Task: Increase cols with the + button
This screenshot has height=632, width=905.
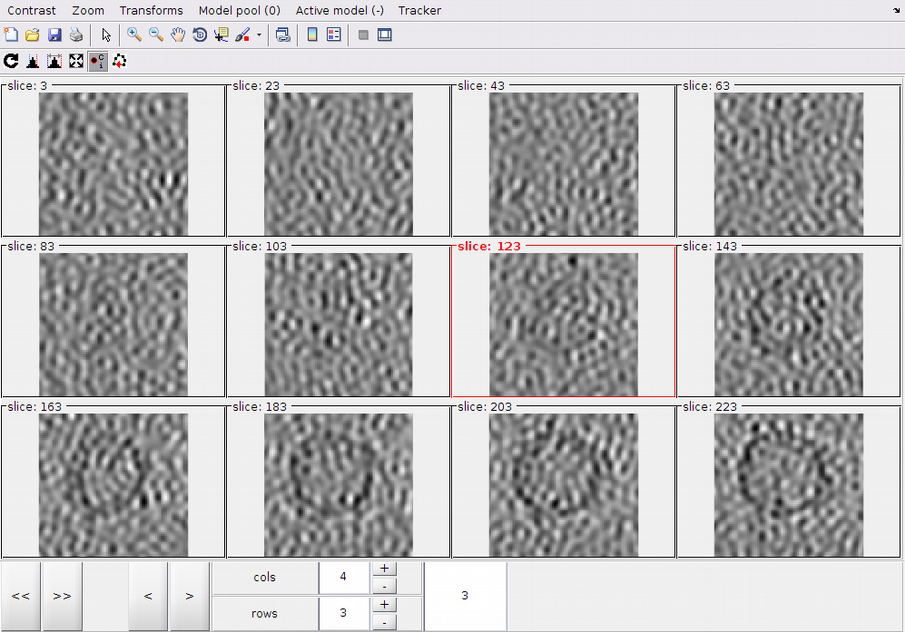Action: pyautogui.click(x=384, y=569)
